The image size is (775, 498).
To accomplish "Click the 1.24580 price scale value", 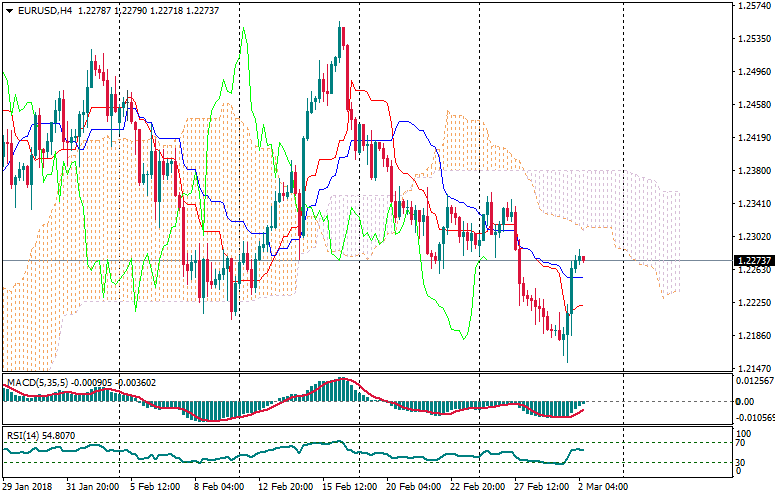I will click(752, 104).
